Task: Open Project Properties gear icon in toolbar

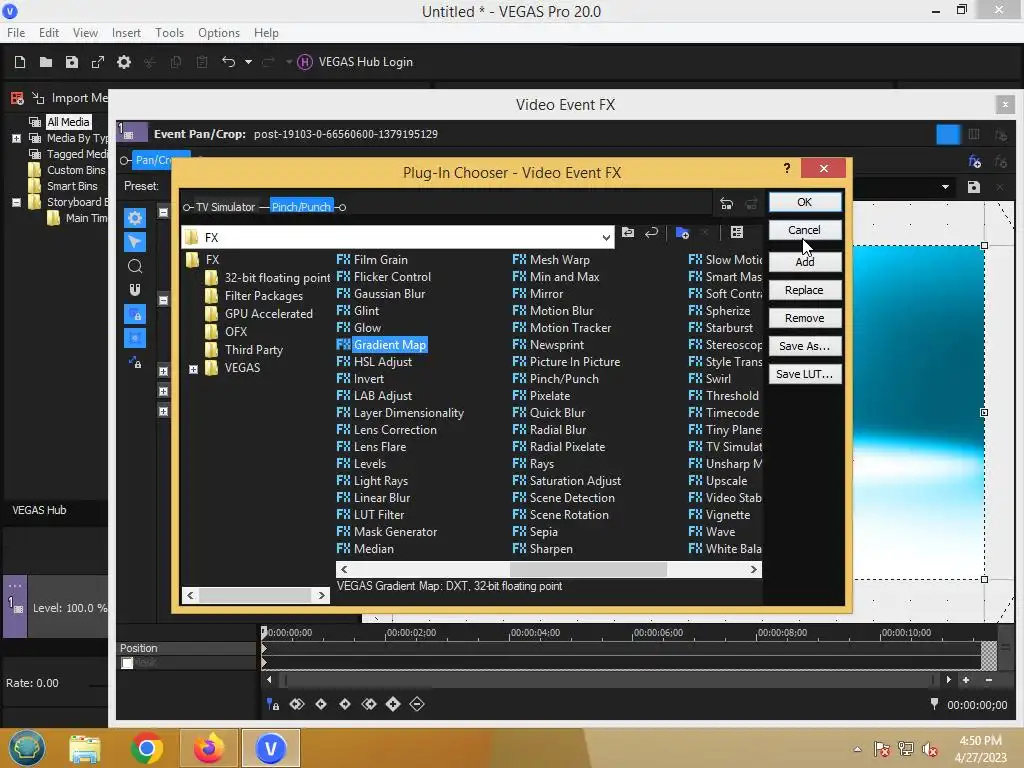Action: click(124, 62)
